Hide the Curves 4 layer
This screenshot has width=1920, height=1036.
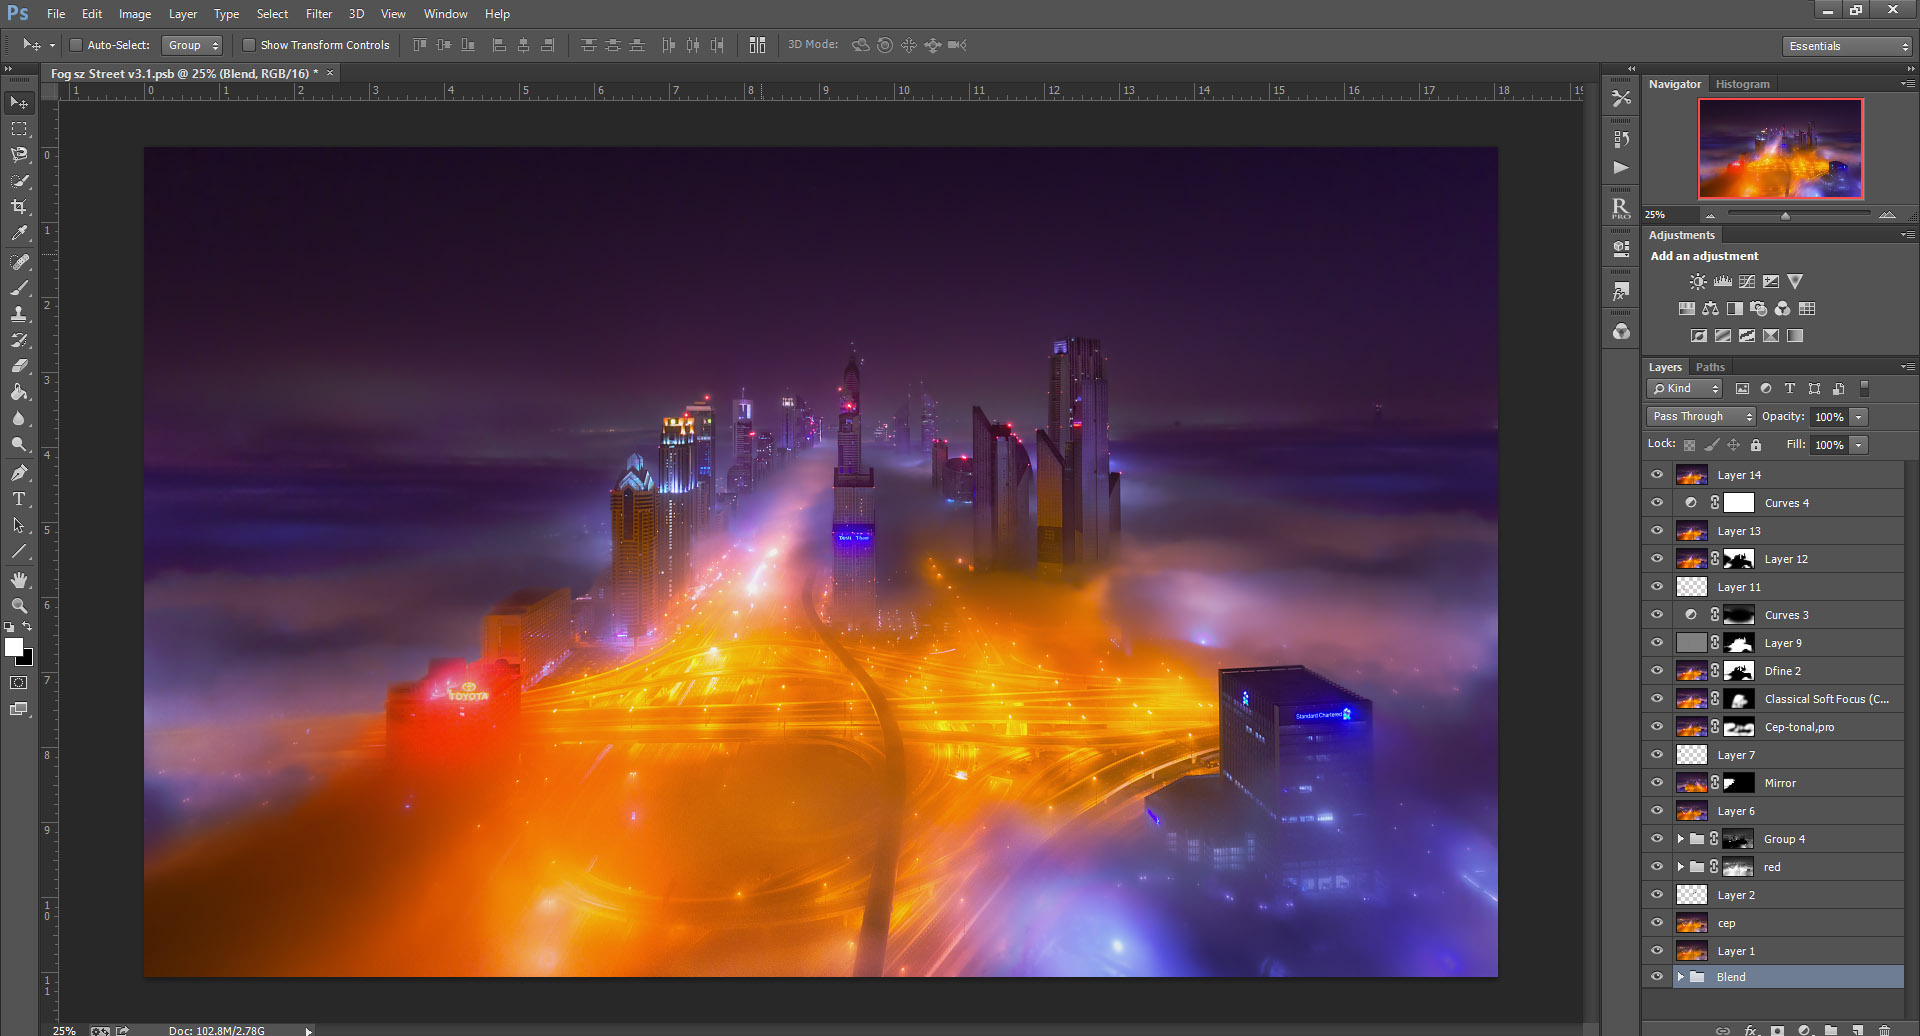coord(1657,503)
